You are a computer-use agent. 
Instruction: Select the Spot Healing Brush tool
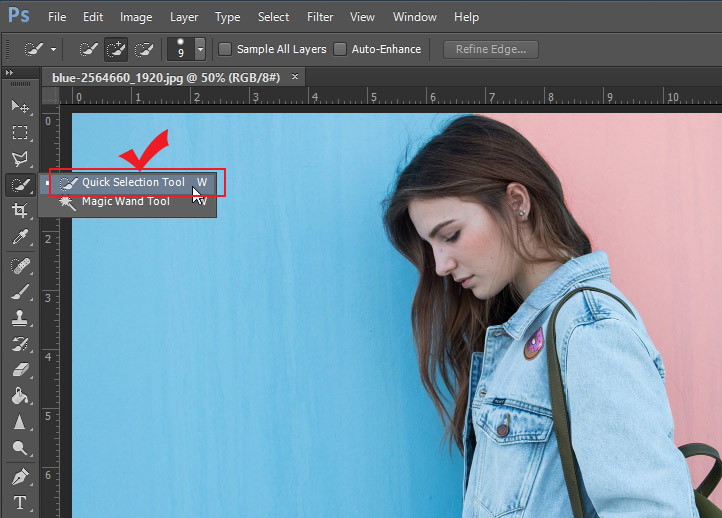(x=20, y=266)
